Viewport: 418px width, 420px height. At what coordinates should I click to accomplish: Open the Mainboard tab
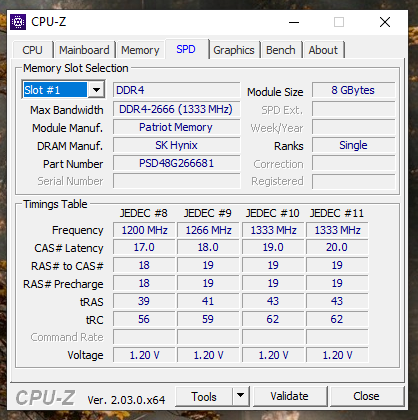coord(84,50)
